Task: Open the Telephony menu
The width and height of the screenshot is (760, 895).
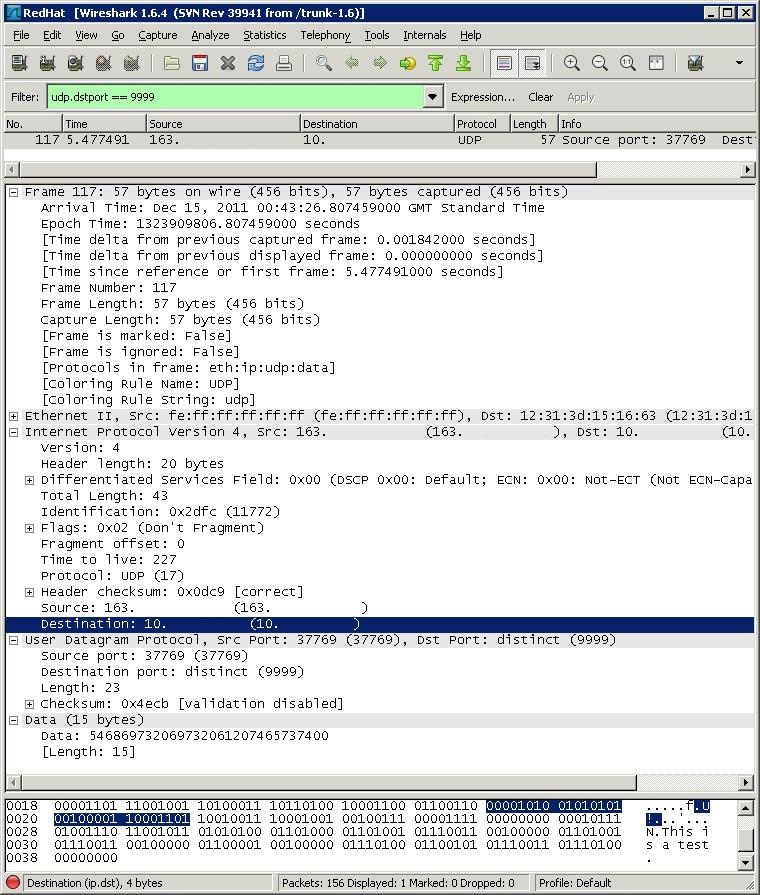Action: [325, 35]
